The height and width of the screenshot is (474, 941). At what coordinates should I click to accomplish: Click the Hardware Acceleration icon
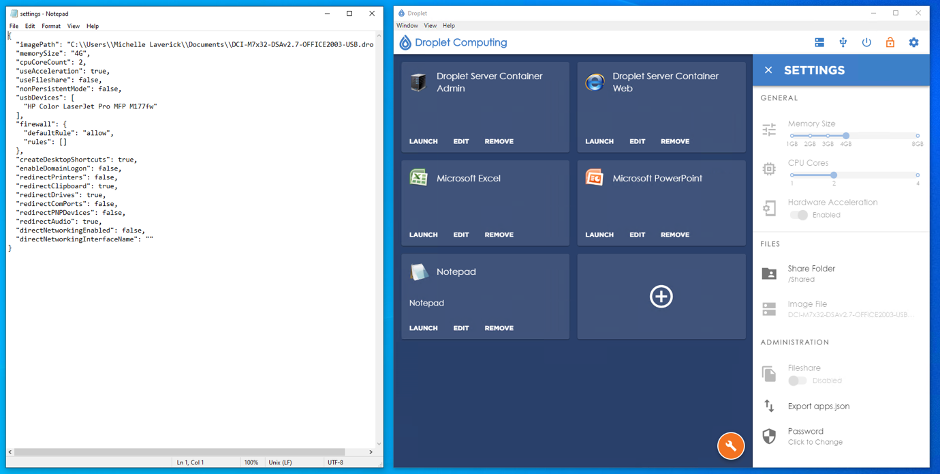pyautogui.click(x=769, y=208)
